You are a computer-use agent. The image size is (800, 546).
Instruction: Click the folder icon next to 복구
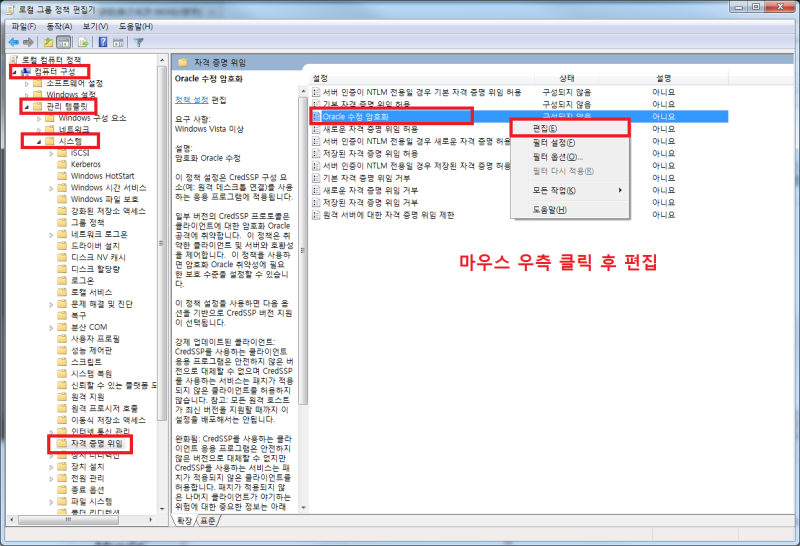(x=62, y=315)
